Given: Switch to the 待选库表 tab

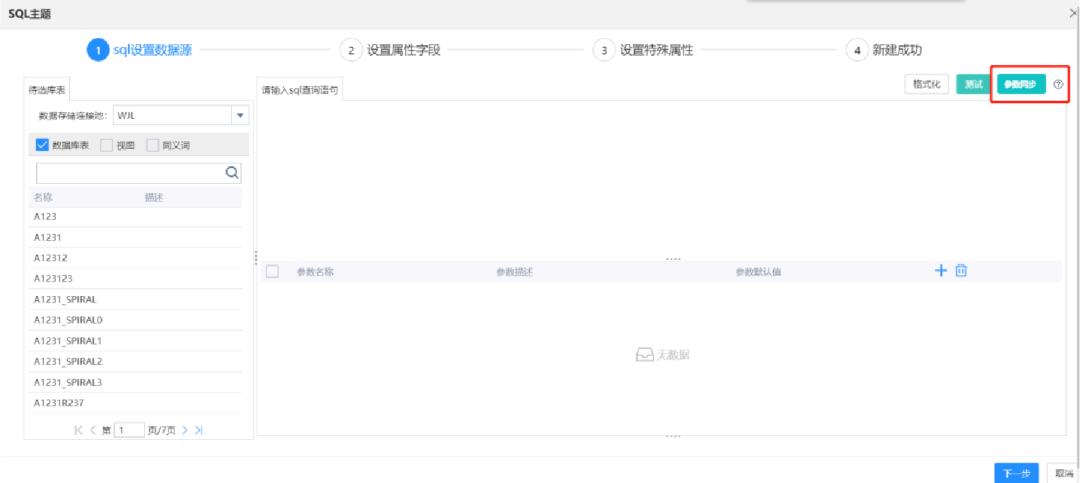Looking at the screenshot, I should pos(47,90).
